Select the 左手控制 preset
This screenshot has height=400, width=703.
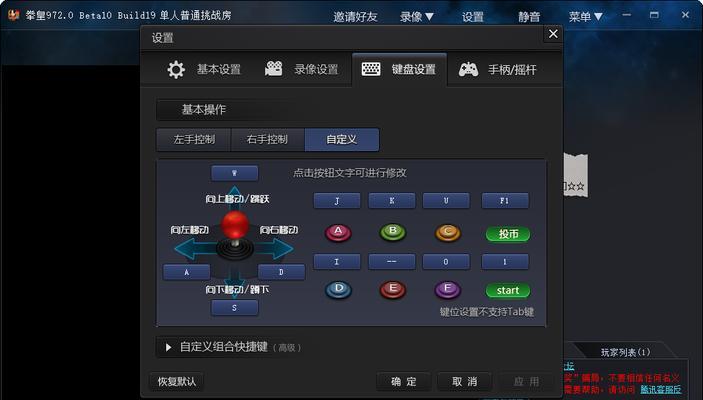194,139
